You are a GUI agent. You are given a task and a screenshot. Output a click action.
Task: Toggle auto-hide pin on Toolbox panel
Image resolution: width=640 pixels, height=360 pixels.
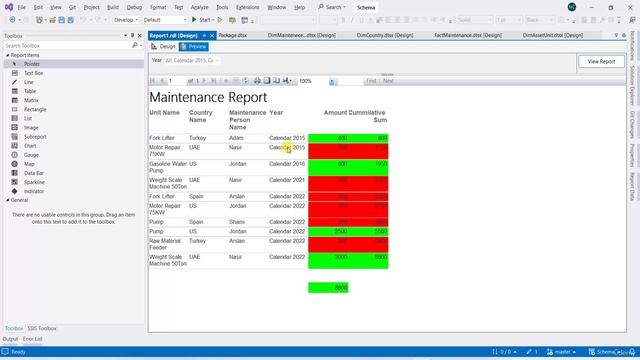click(132, 36)
